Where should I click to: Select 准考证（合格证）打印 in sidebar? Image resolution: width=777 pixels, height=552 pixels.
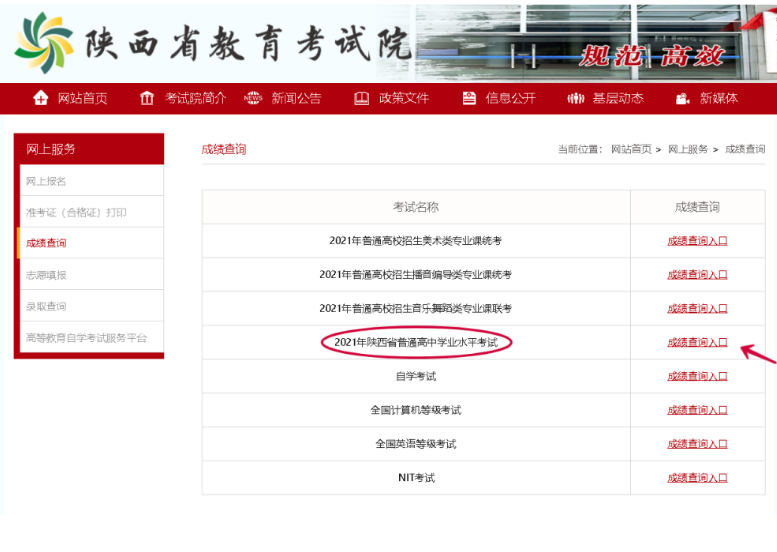[76, 212]
